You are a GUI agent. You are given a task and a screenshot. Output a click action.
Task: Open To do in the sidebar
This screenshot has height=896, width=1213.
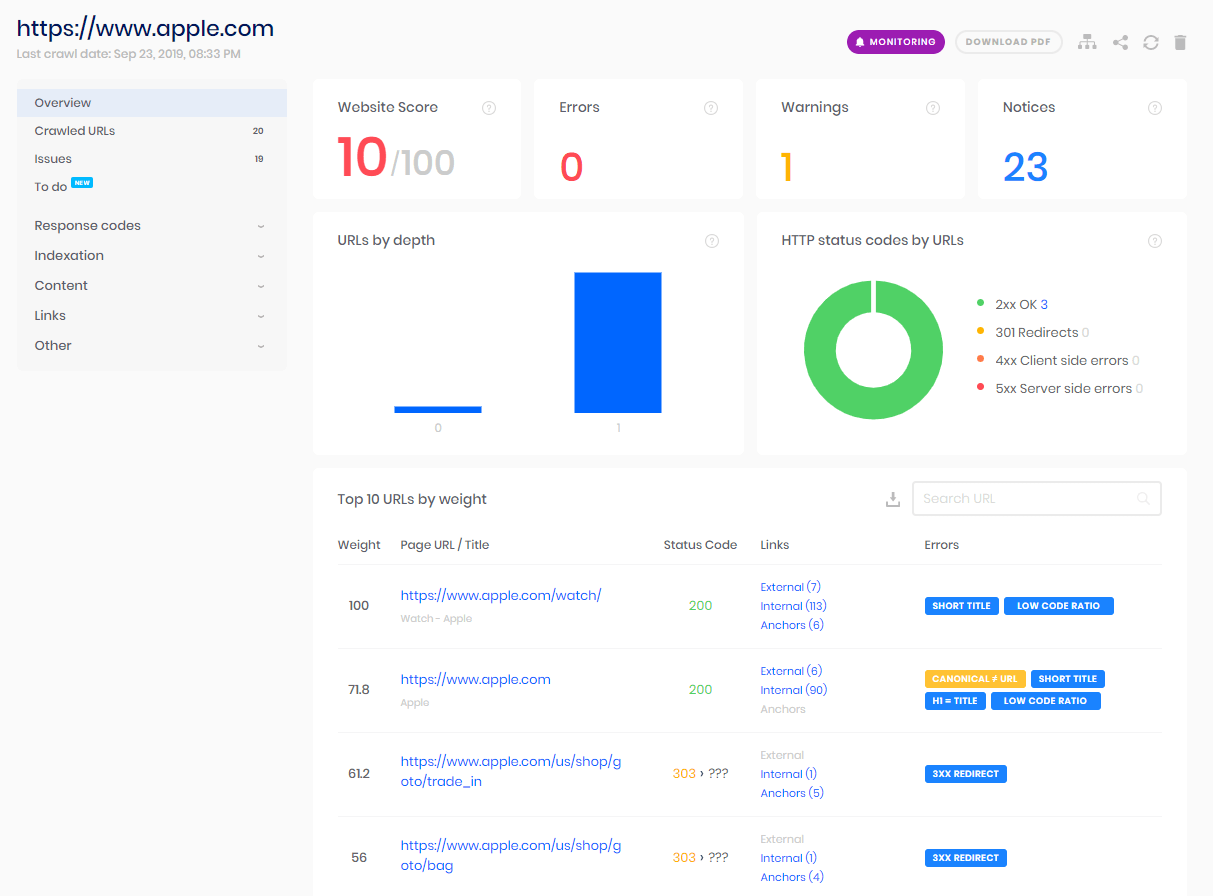pyautogui.click(x=152, y=187)
